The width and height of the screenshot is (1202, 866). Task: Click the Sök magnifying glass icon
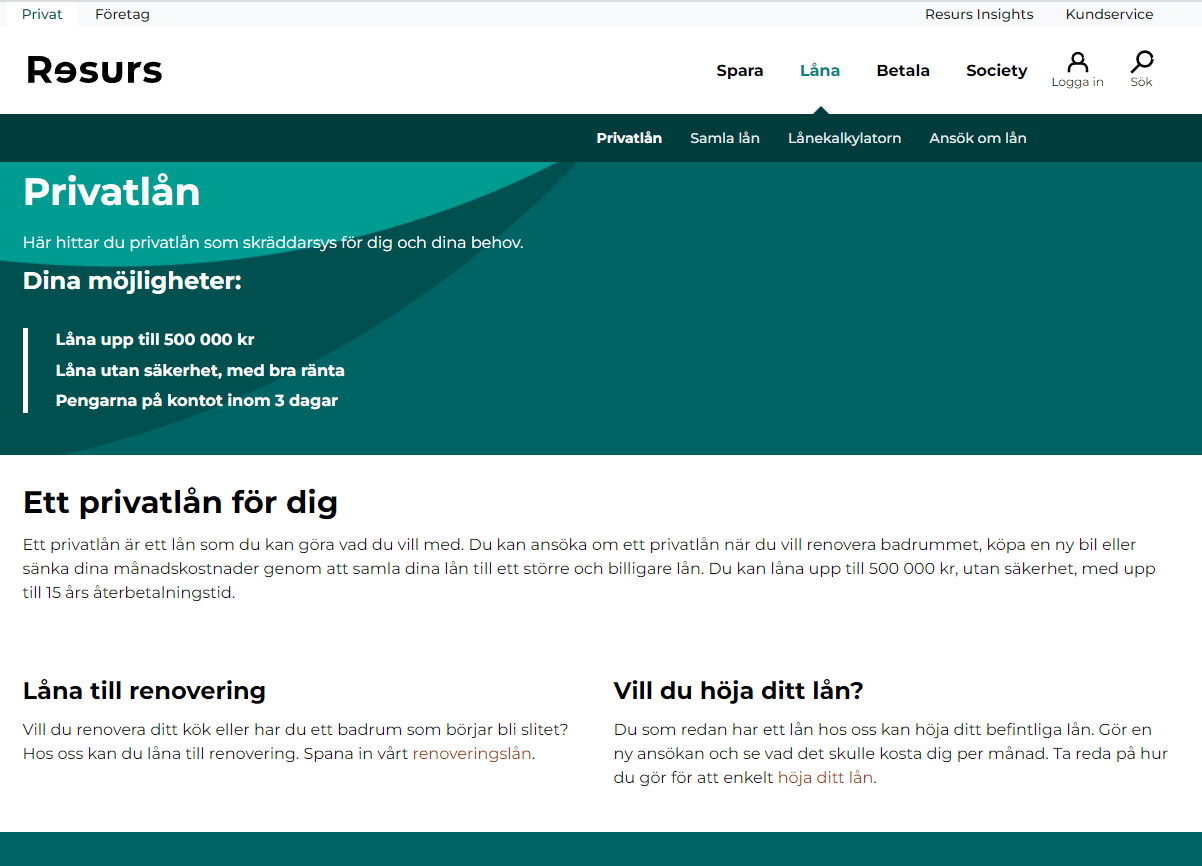click(1141, 63)
